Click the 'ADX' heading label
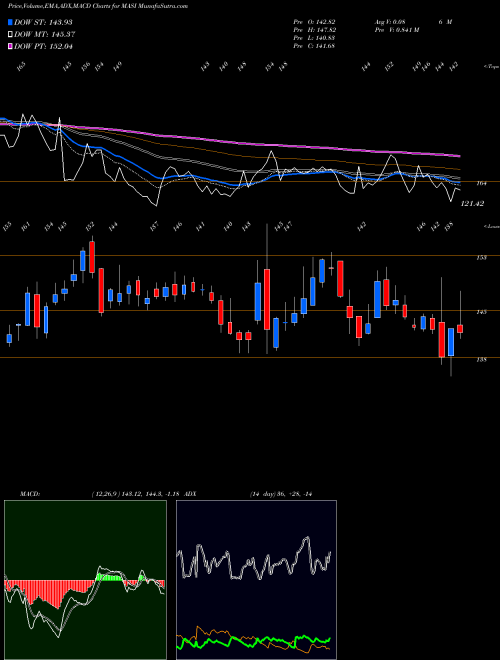 coord(190,494)
